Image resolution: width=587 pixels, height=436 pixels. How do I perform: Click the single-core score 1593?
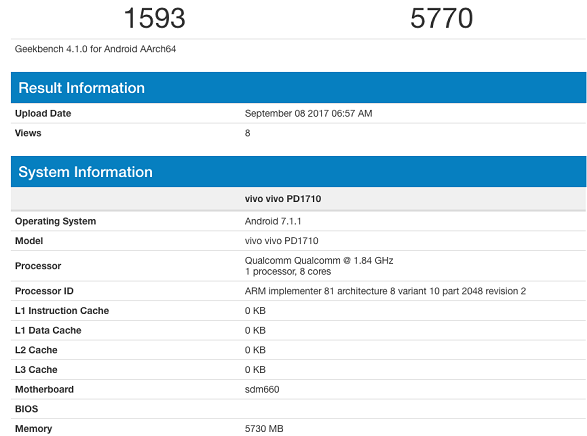point(154,18)
